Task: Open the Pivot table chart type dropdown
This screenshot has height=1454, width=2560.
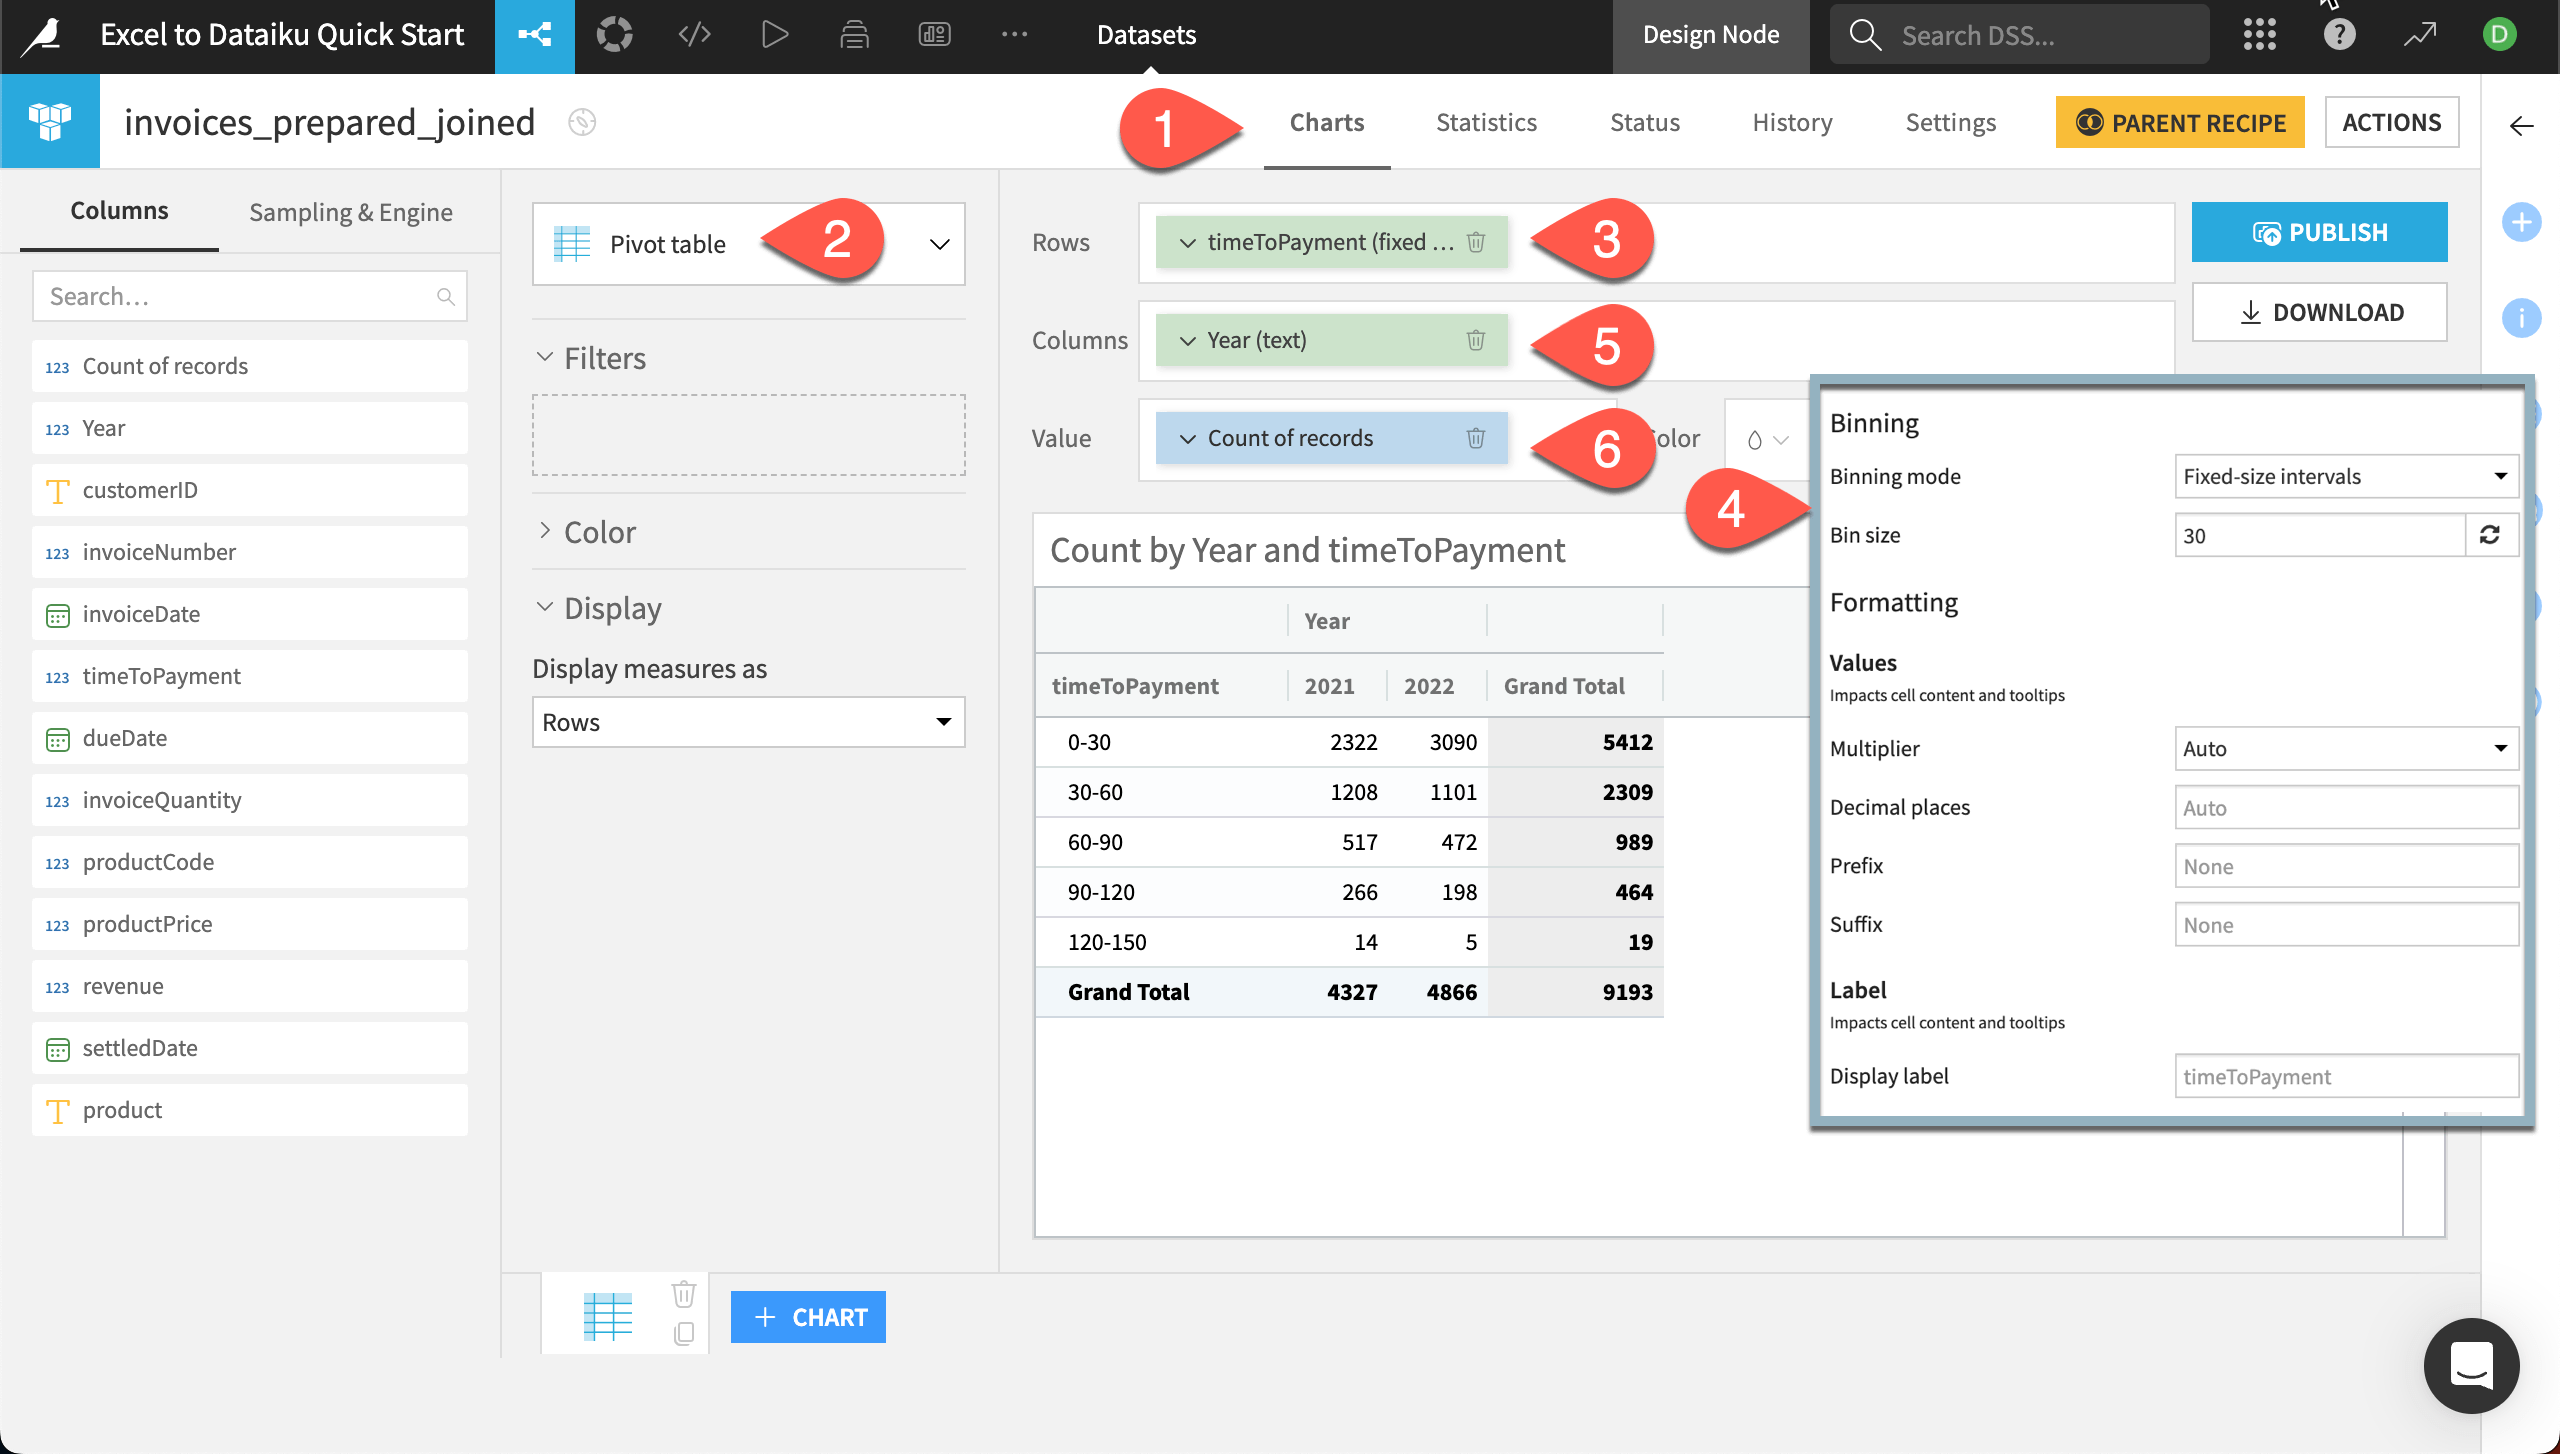Action: click(748, 244)
